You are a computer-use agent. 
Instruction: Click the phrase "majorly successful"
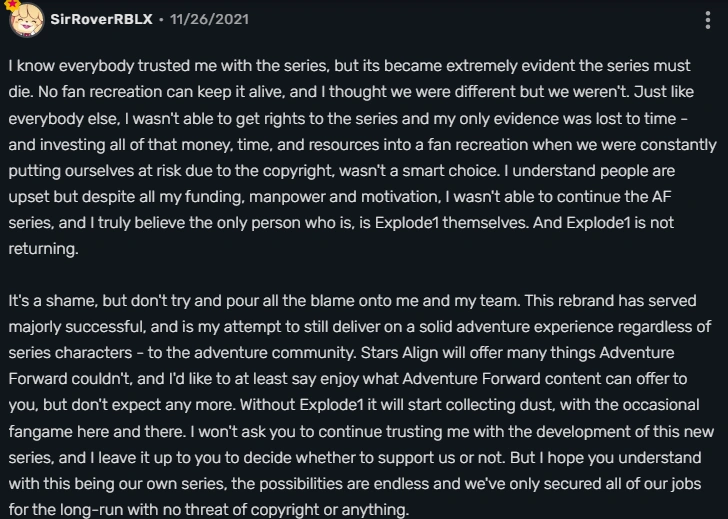click(68, 326)
